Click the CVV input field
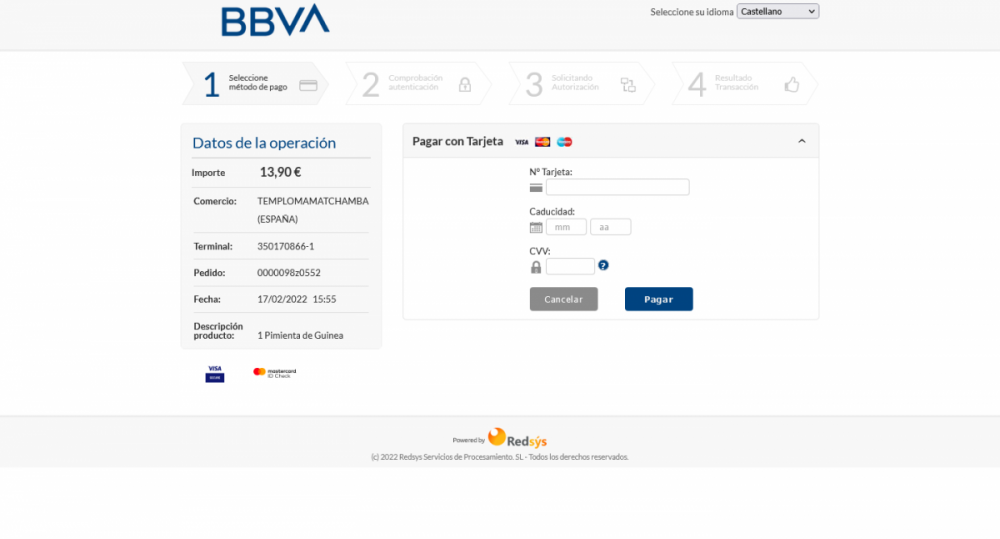Screen dimensions: 1000x539 click(x=570, y=266)
